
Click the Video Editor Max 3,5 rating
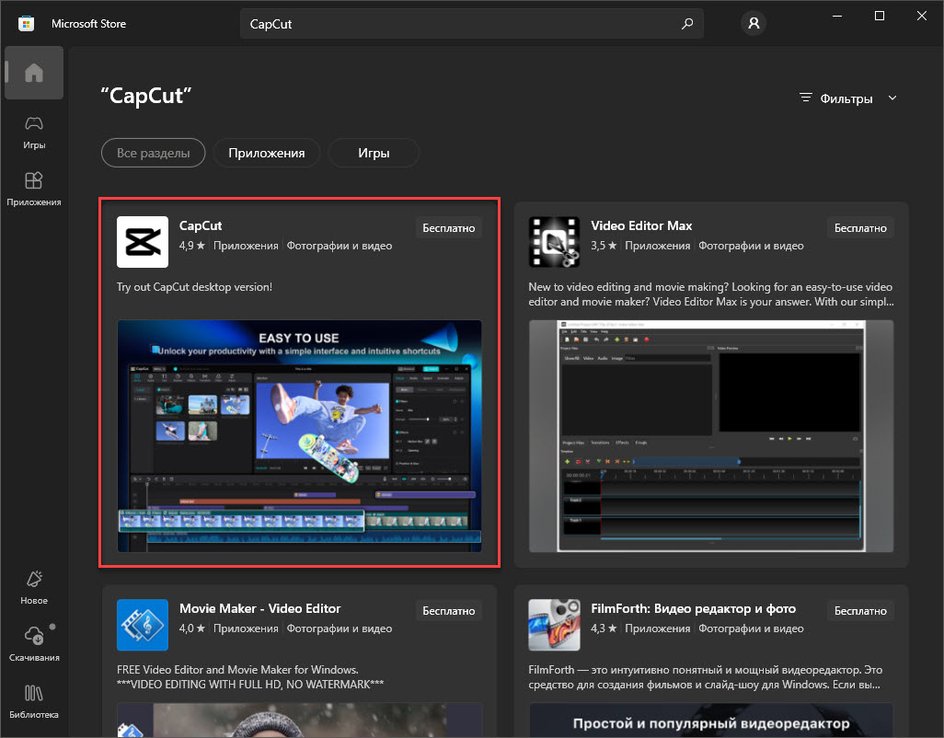(x=604, y=246)
